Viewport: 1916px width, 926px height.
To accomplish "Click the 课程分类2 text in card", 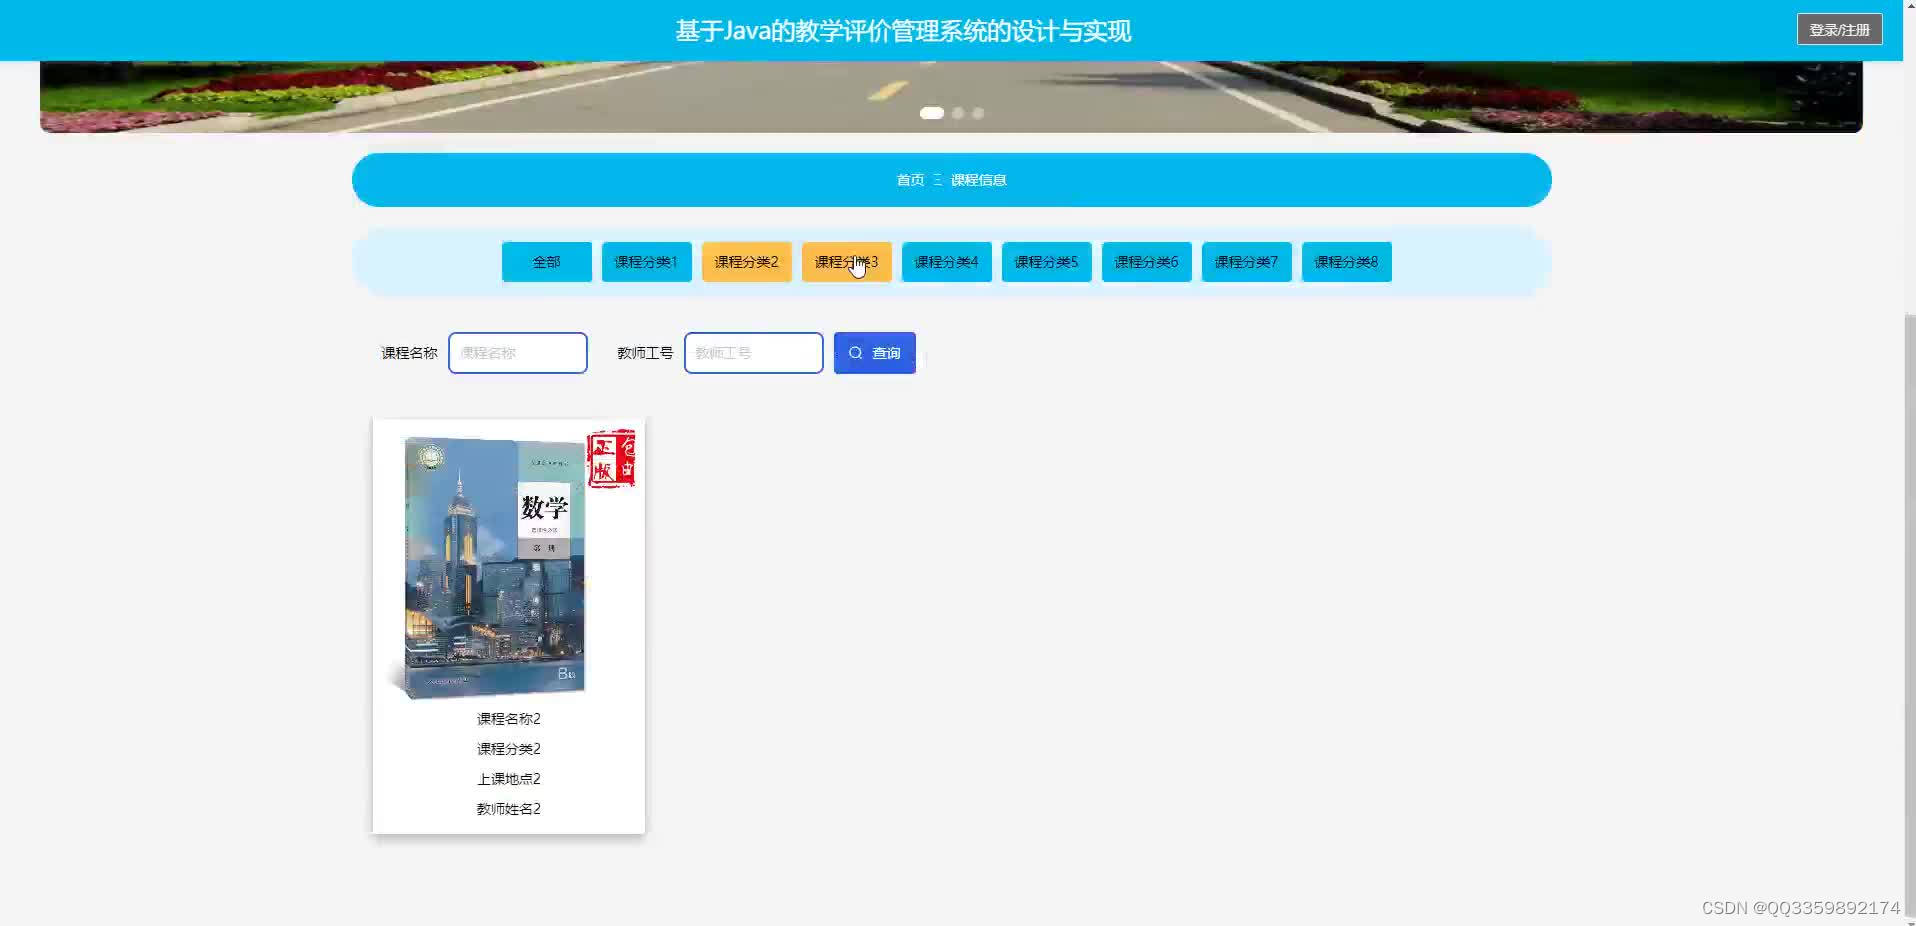I will 508,749.
